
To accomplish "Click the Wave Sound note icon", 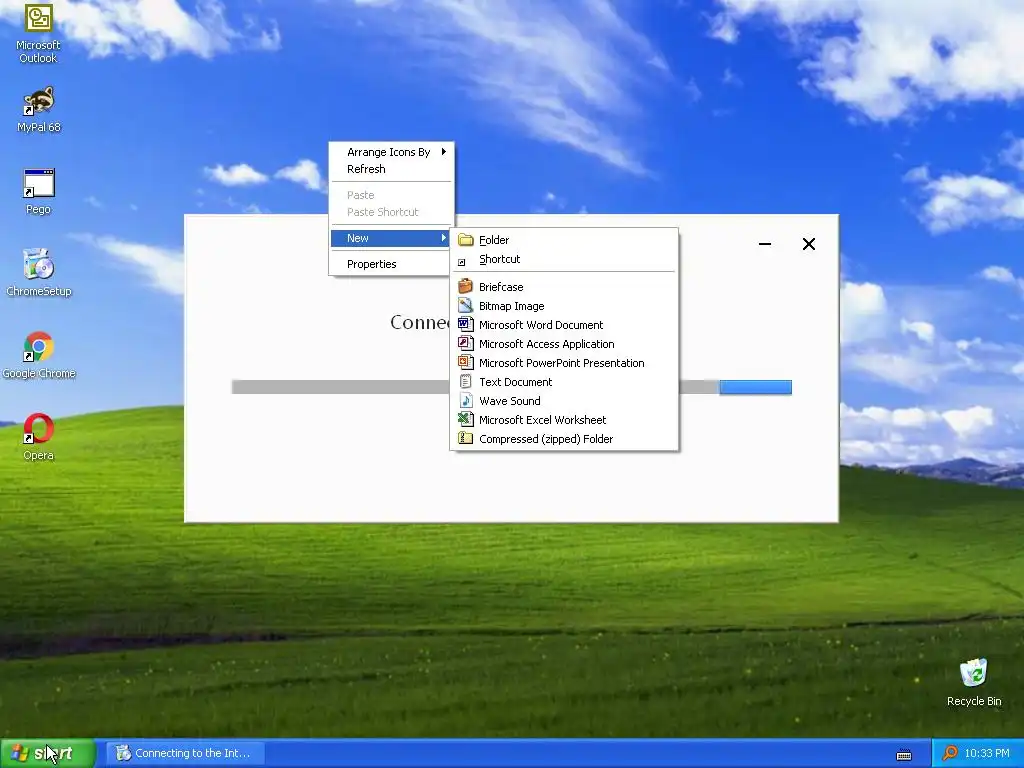I will [465, 400].
